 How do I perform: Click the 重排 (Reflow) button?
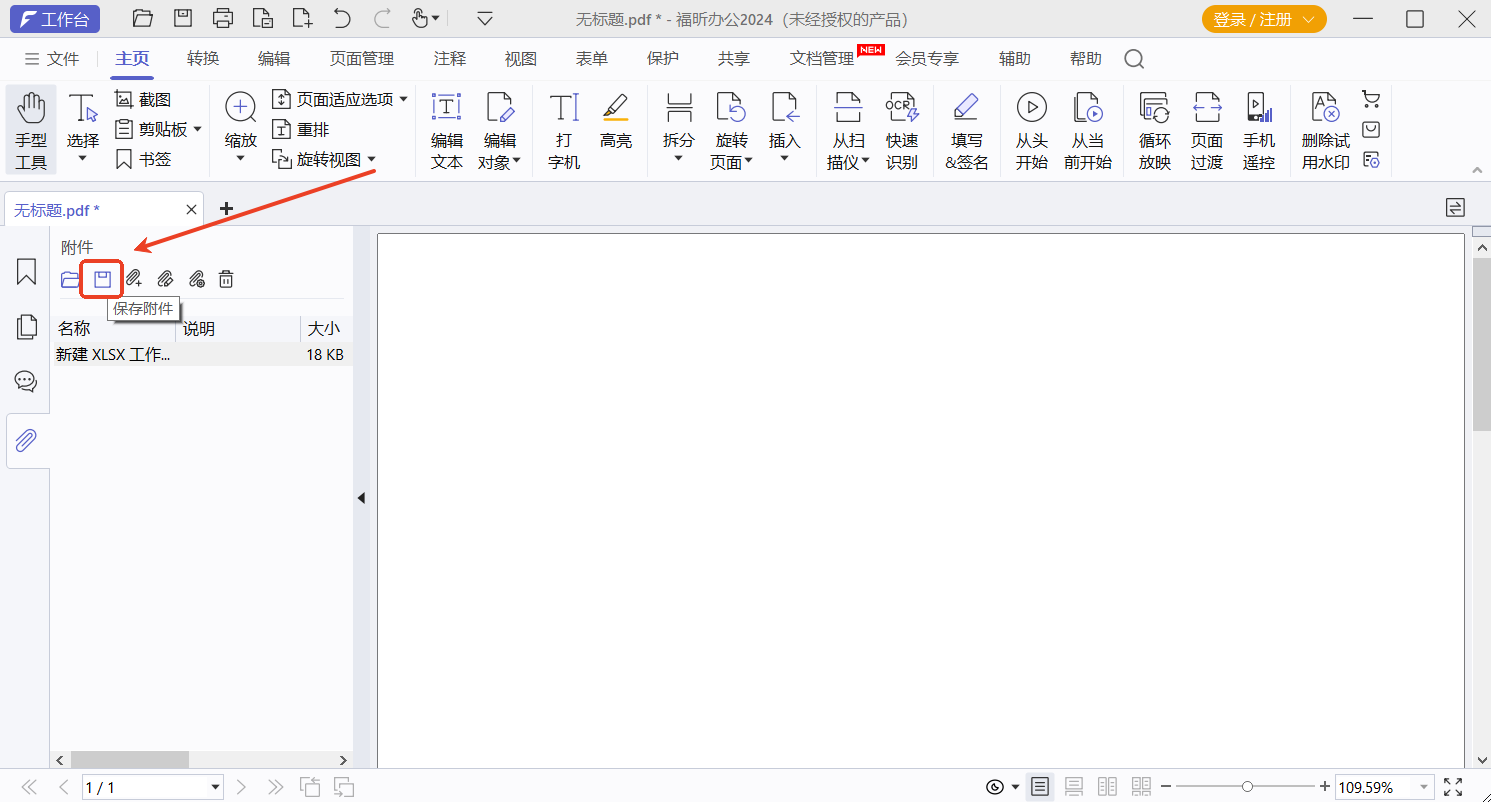pos(300,128)
